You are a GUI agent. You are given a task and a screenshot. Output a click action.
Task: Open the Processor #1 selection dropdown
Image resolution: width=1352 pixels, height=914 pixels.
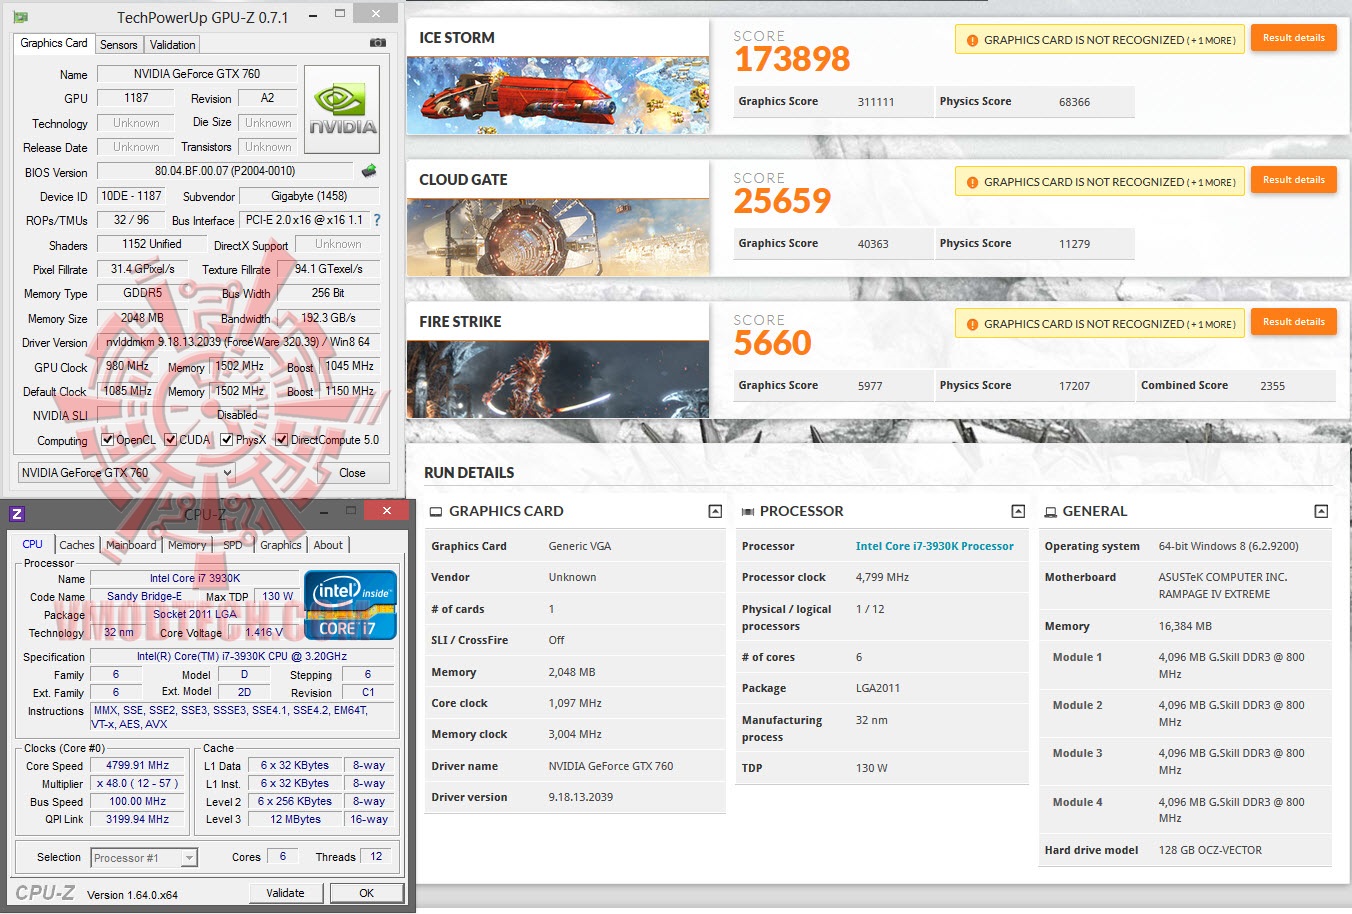pyautogui.click(x=144, y=858)
